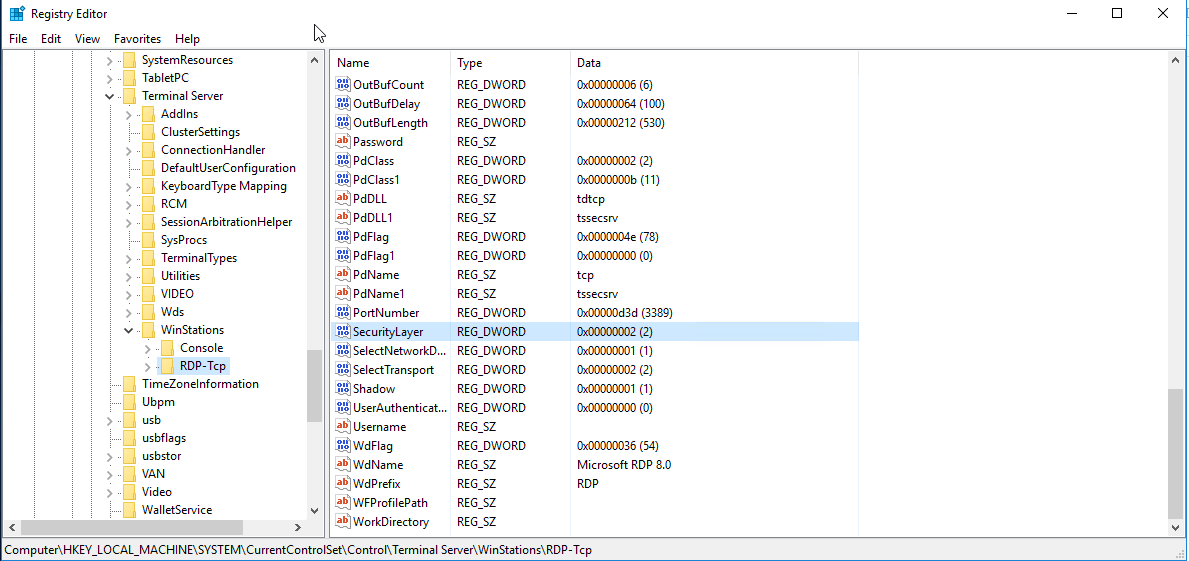Click the Registry Editor app icon in title bar
1189x561 pixels.
click(17, 14)
